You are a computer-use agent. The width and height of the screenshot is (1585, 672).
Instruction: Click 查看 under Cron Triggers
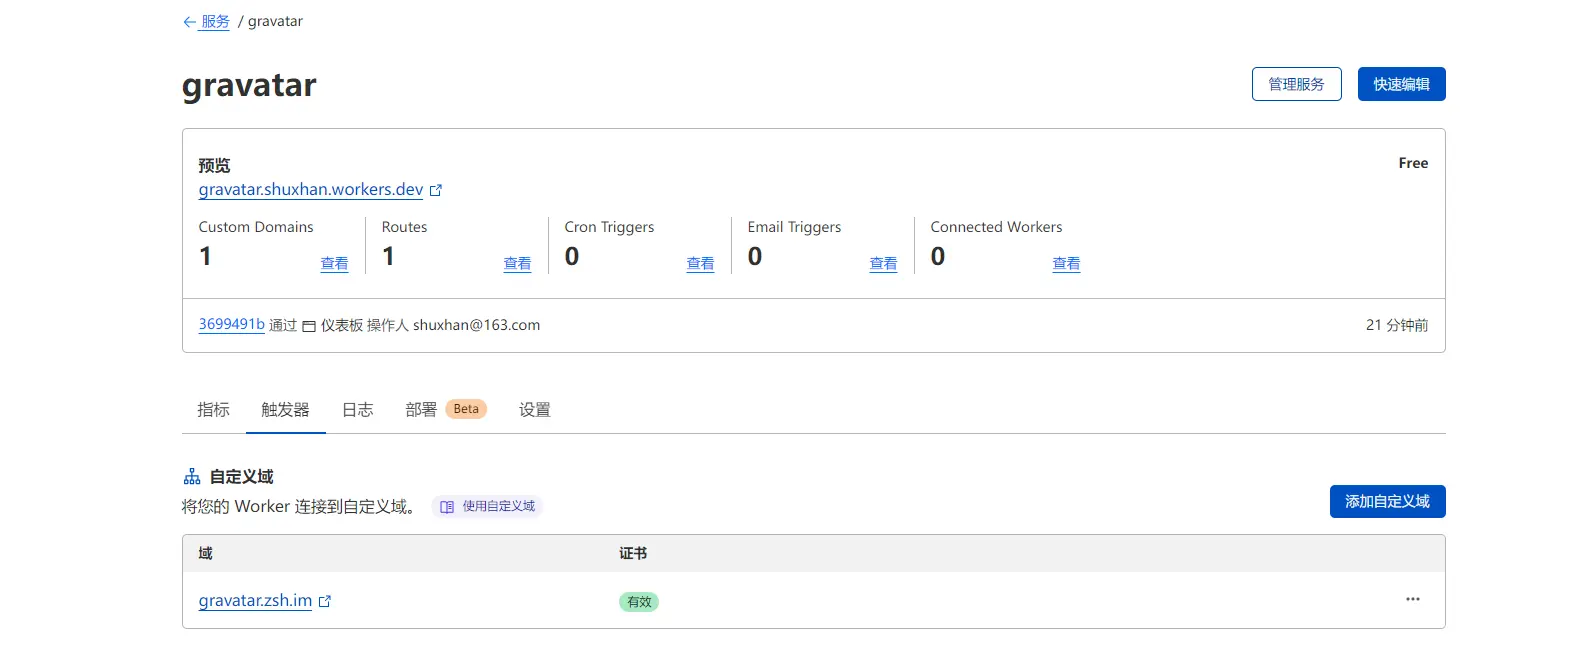tap(700, 264)
